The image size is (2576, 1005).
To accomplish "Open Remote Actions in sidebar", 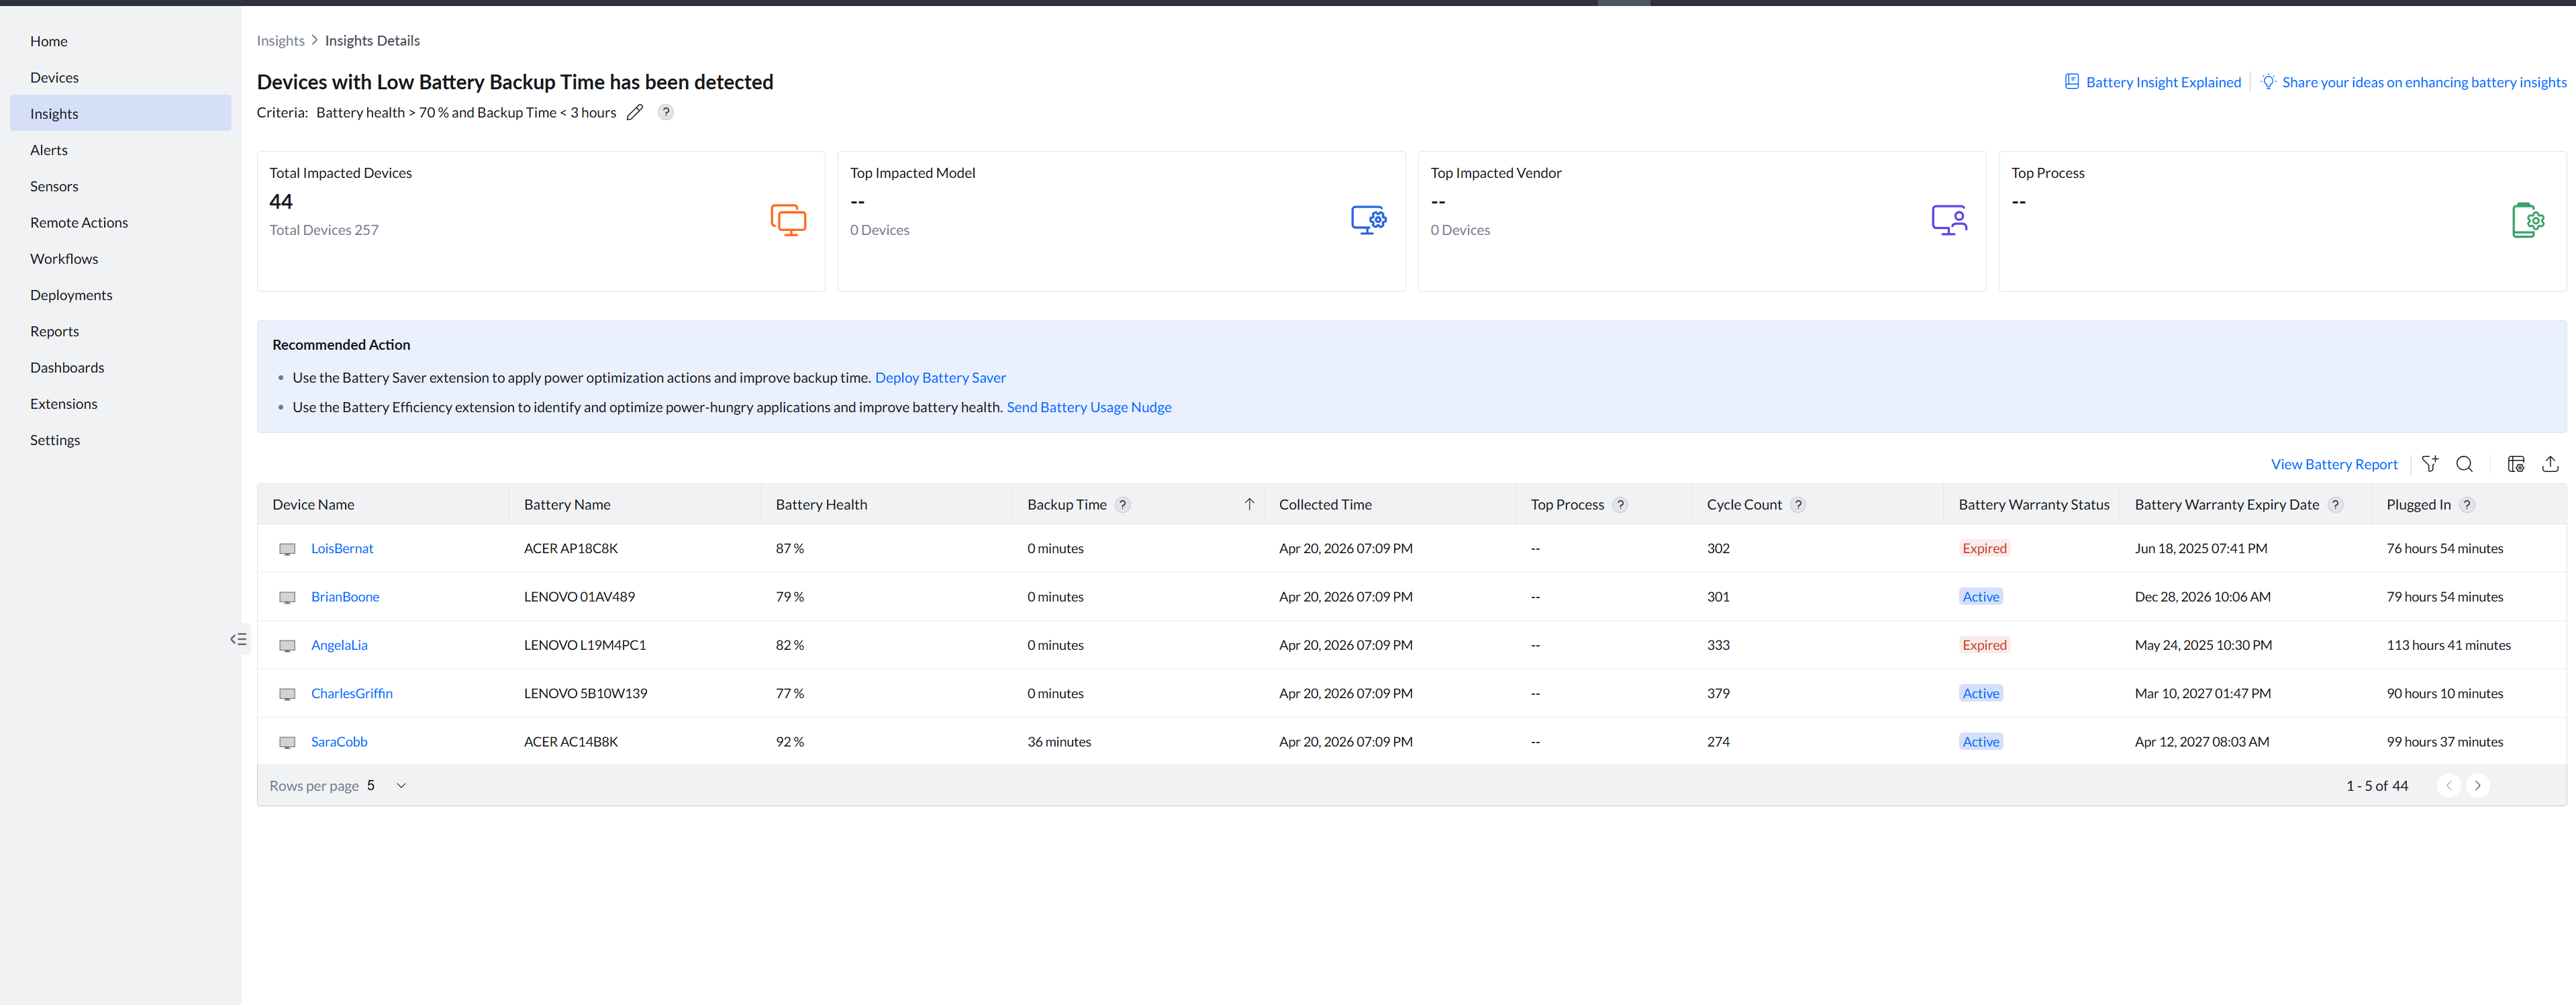I will pos(79,223).
